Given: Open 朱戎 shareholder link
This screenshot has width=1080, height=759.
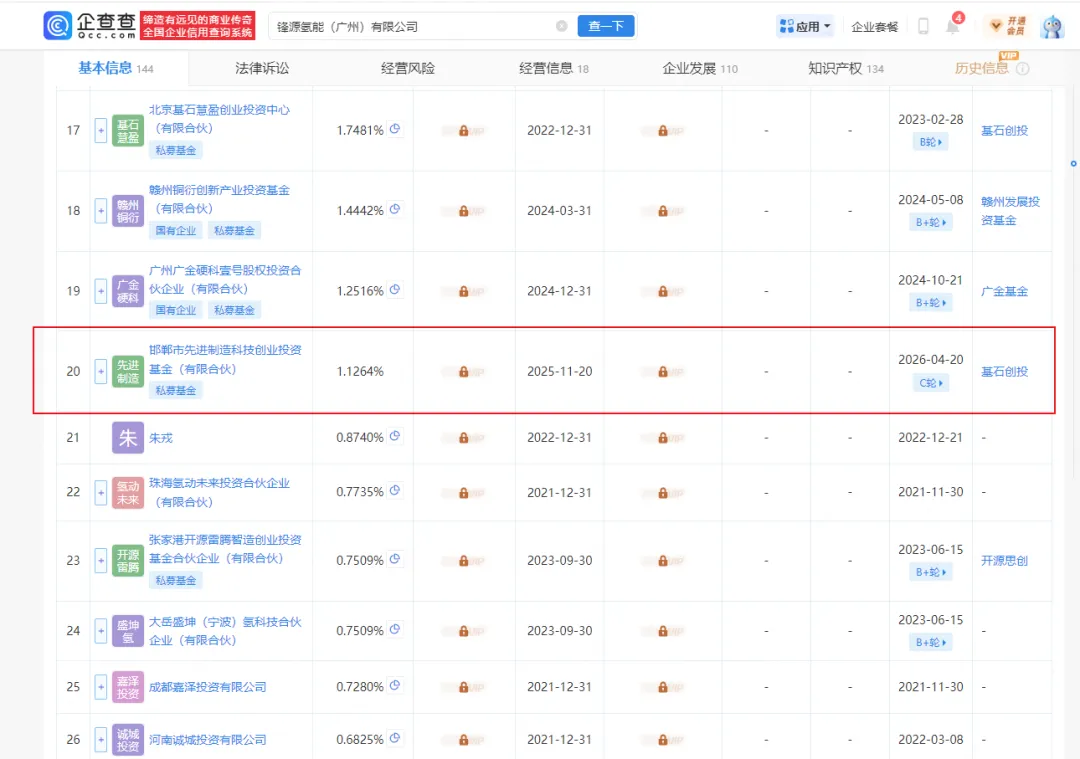Looking at the screenshot, I should [x=160, y=438].
